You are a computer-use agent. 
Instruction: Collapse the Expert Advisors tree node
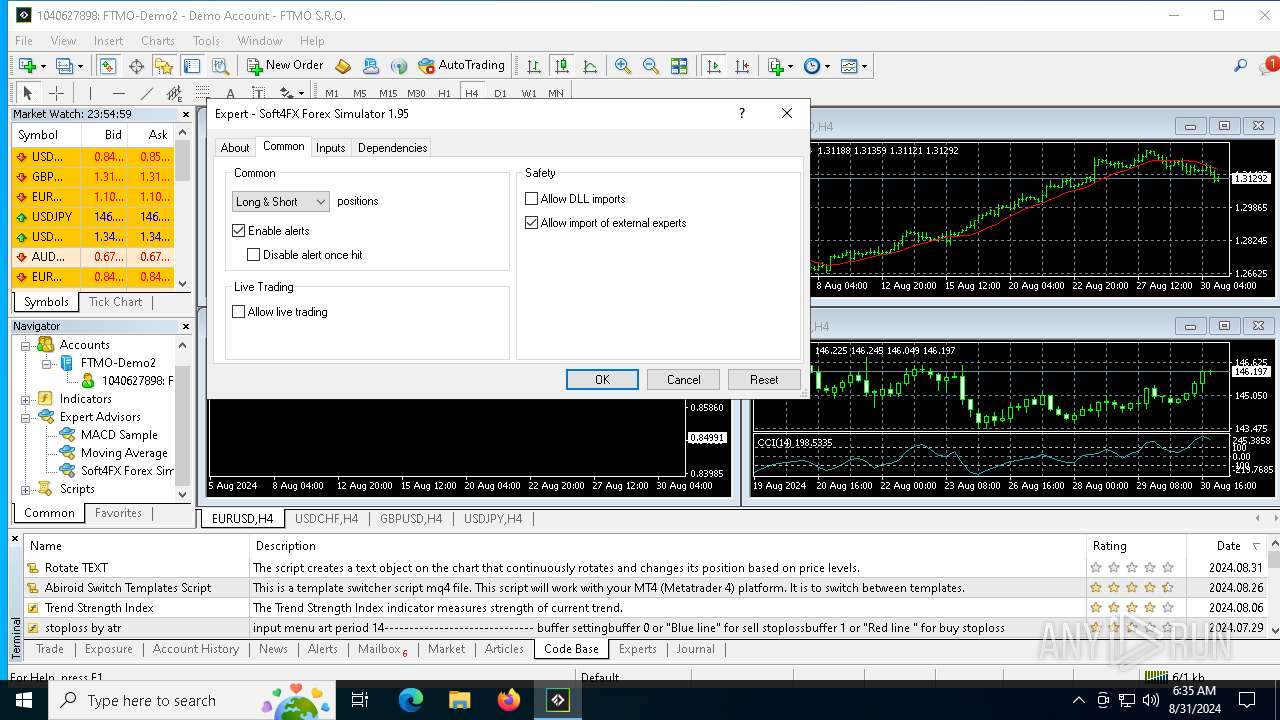26,417
